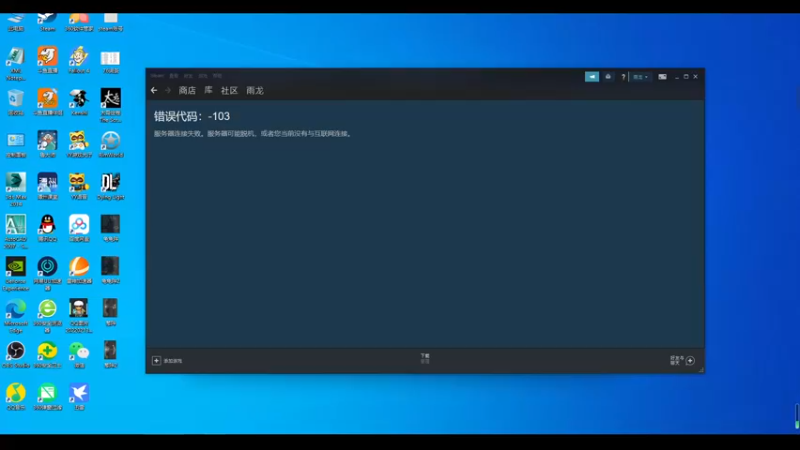Viewport: 800px width, 450px height.
Task: Open the 商店 store tab
Action: point(187,90)
